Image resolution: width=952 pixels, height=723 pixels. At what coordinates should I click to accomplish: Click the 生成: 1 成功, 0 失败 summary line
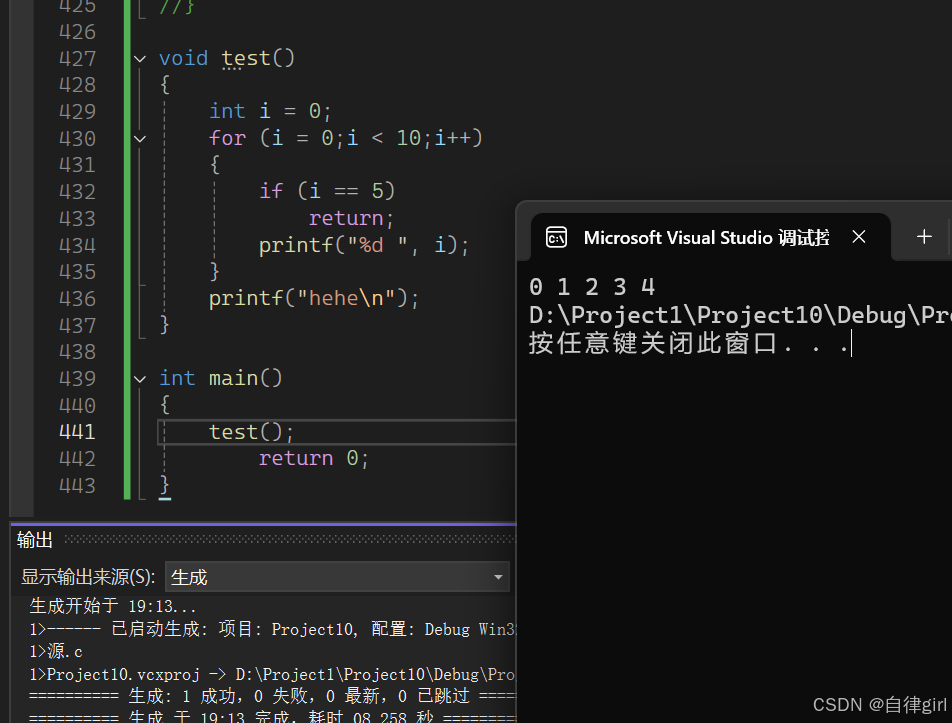coord(273,696)
